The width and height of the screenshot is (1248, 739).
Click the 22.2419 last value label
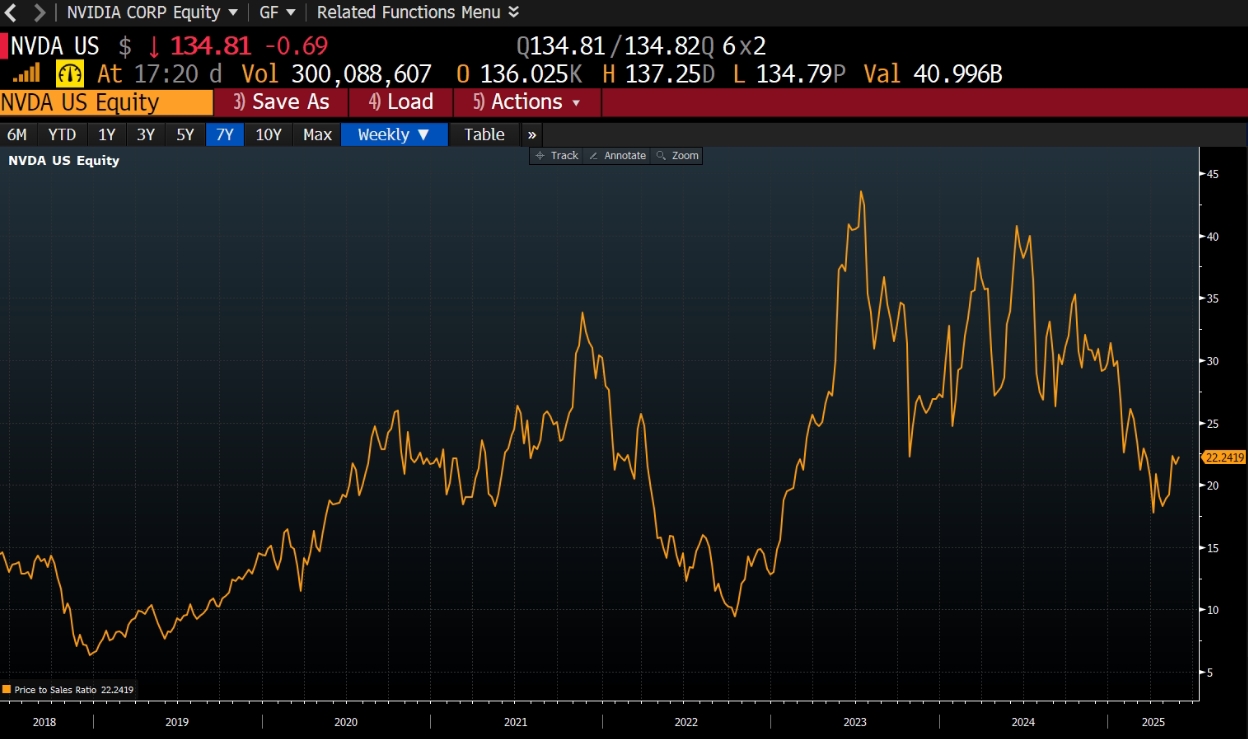pos(1224,457)
